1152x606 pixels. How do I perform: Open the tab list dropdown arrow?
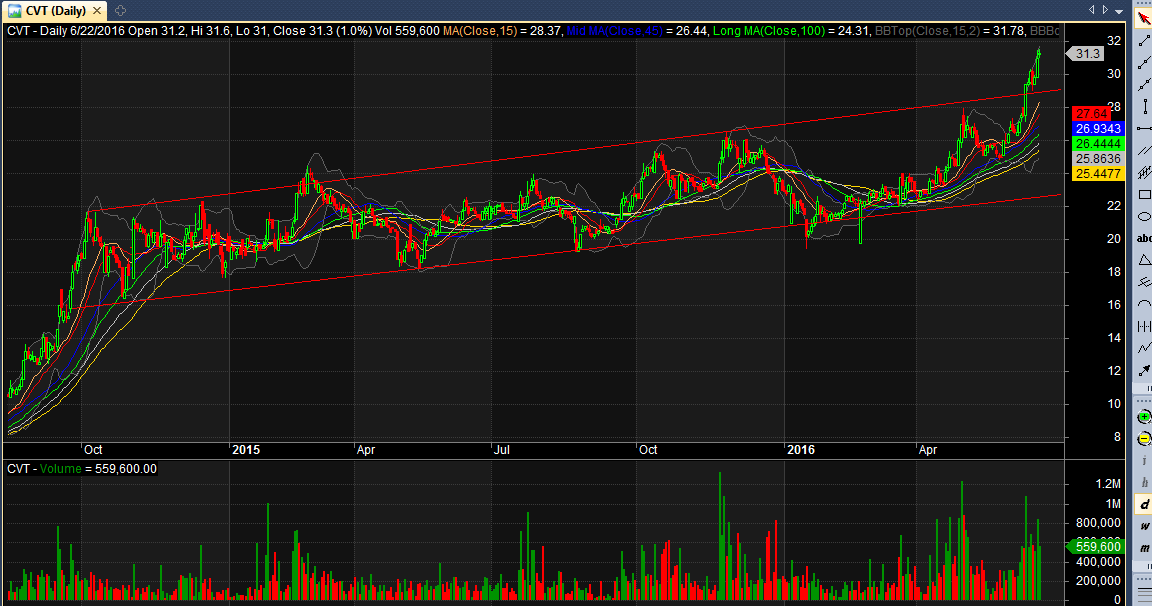coord(1119,11)
